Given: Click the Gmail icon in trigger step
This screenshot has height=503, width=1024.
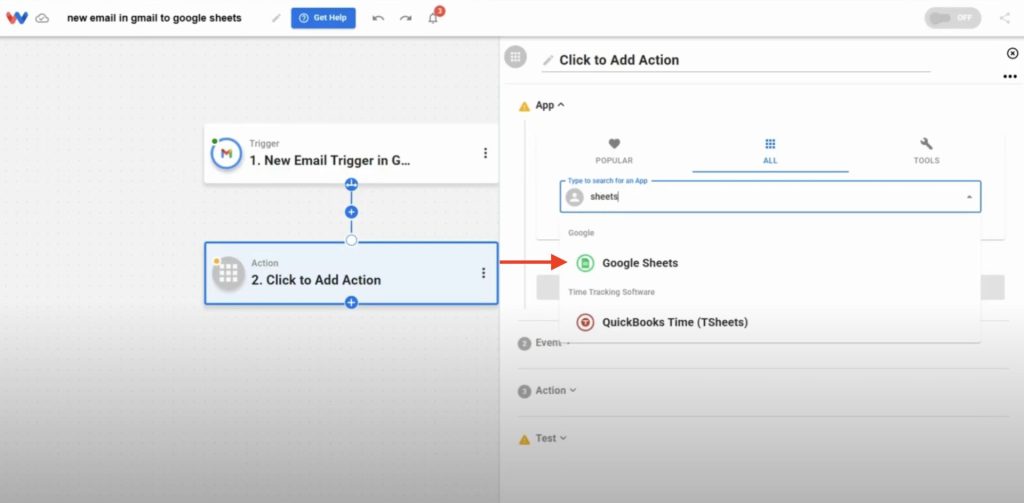Looking at the screenshot, I should tap(226, 154).
